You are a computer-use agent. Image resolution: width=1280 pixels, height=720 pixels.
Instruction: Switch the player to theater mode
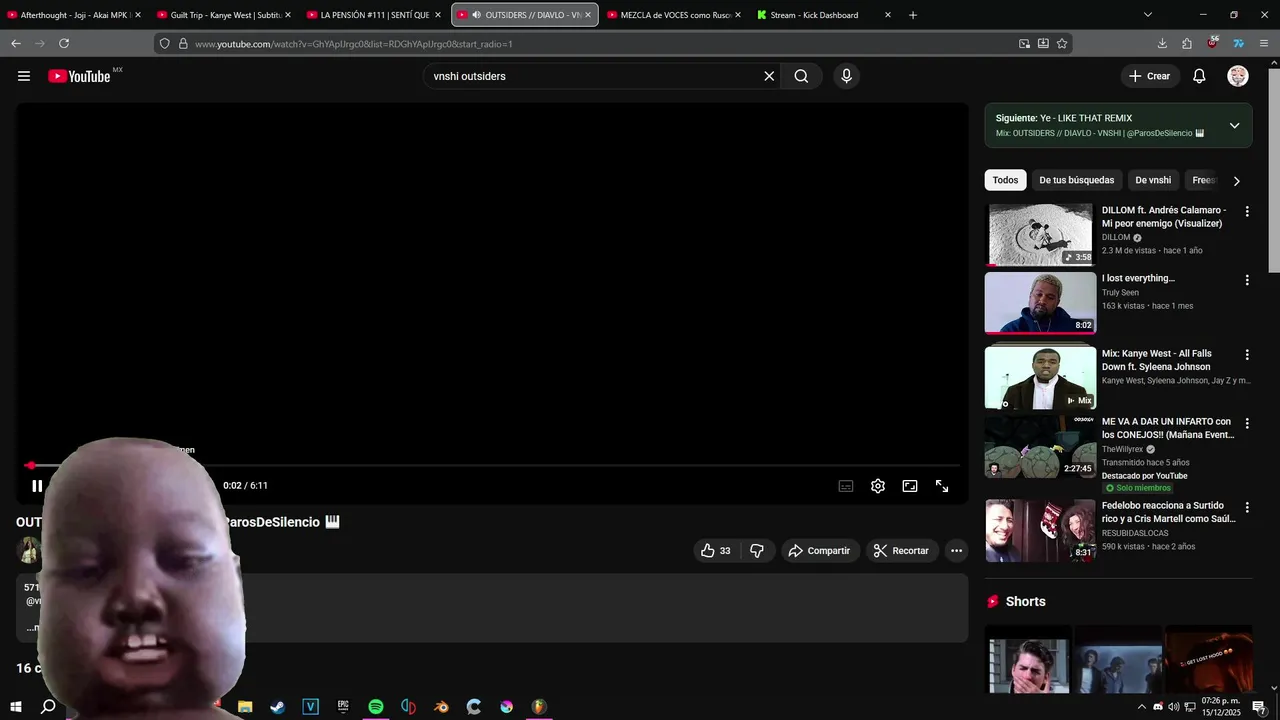point(910,486)
